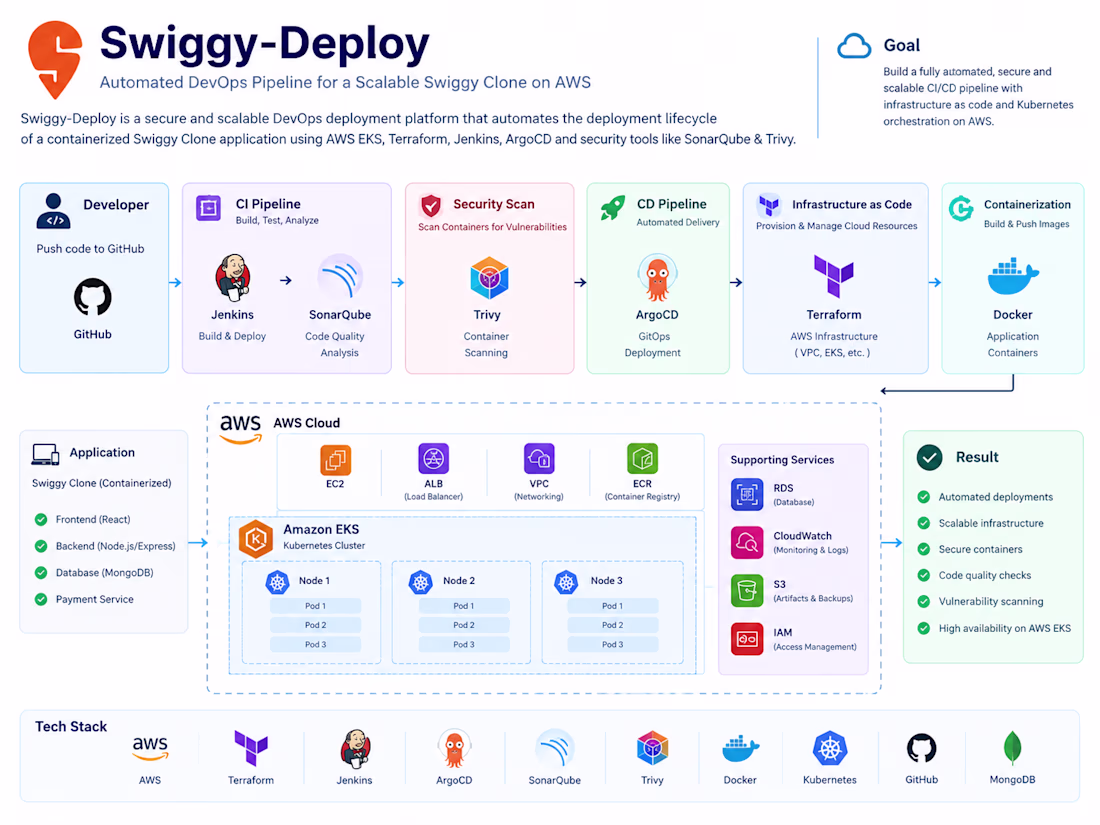Image resolution: width=1100 pixels, height=825 pixels.
Task: Click the AWS logo beside AWS Cloud
Action: tap(241, 429)
